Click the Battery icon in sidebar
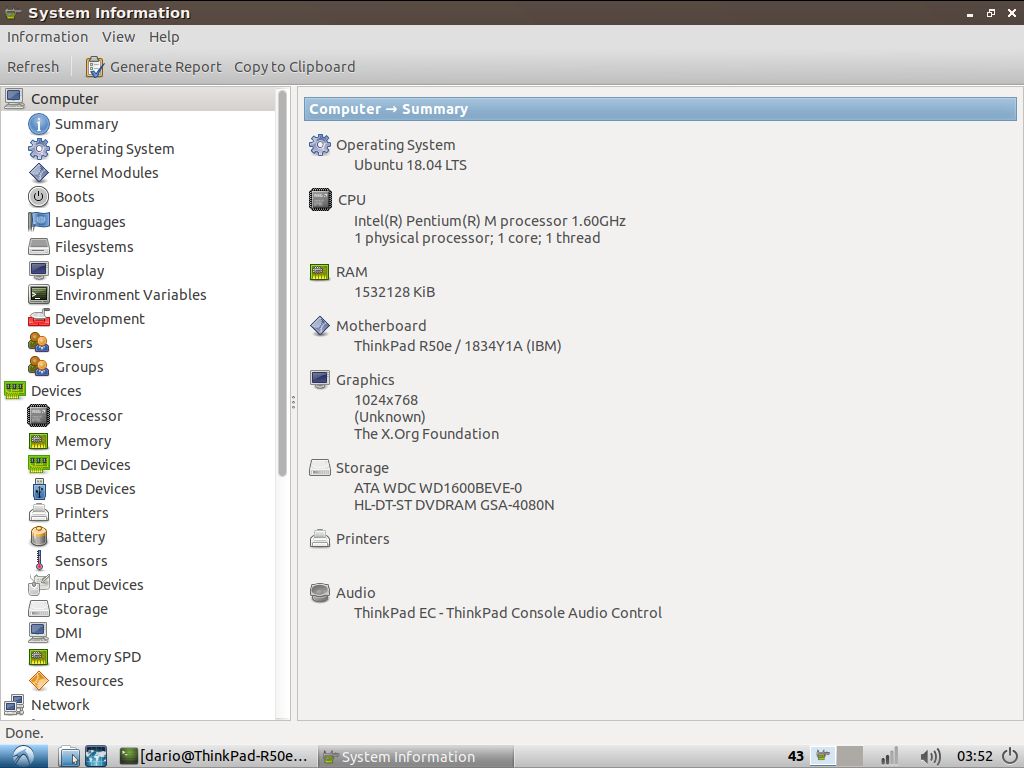This screenshot has height=768, width=1024. [39, 537]
